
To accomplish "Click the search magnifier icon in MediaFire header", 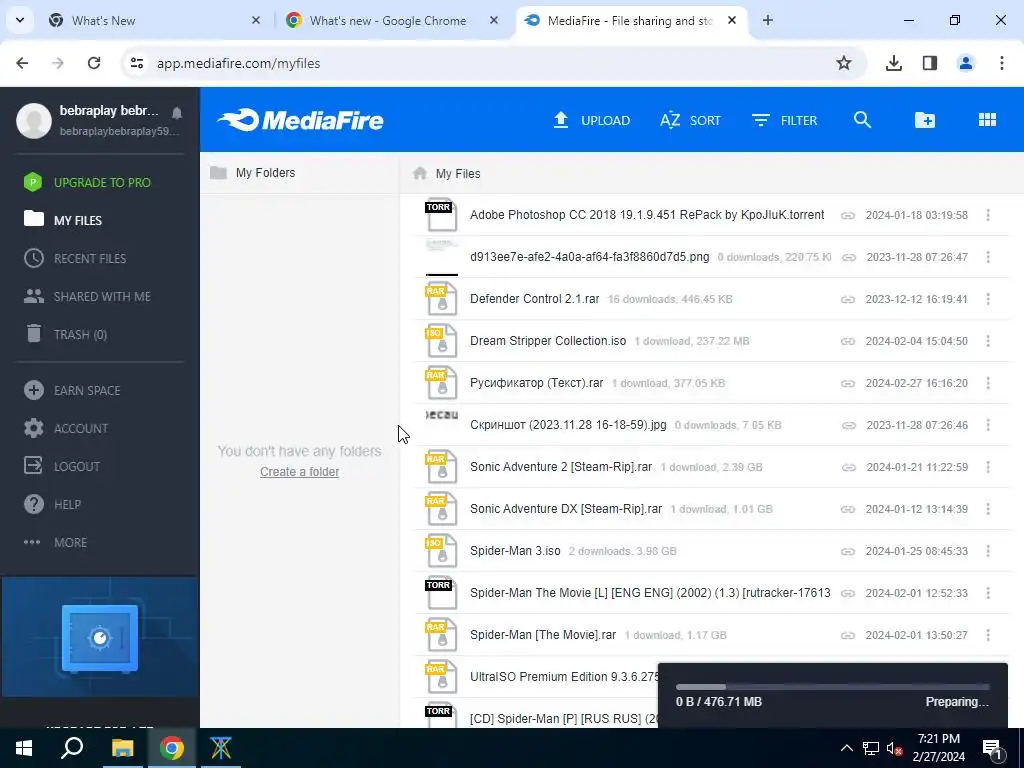I will click(x=862, y=120).
